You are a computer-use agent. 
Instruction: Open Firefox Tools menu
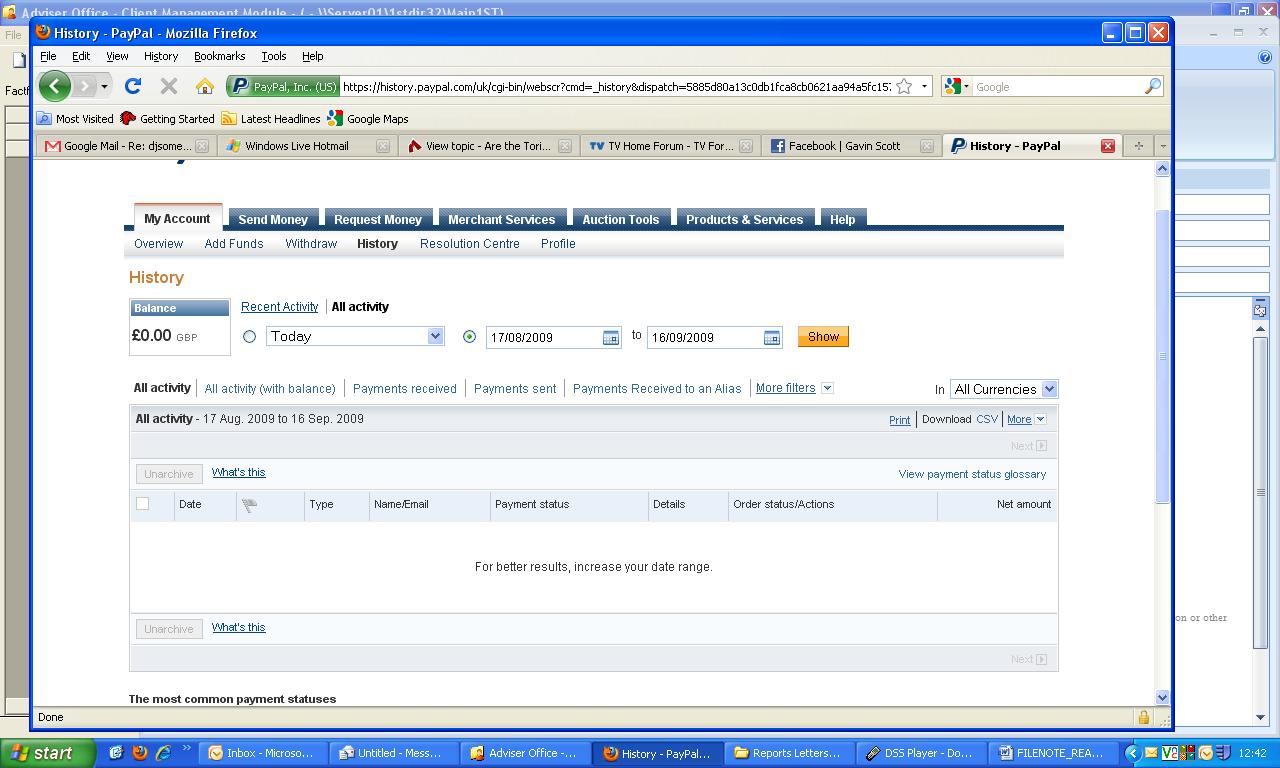pyautogui.click(x=274, y=56)
